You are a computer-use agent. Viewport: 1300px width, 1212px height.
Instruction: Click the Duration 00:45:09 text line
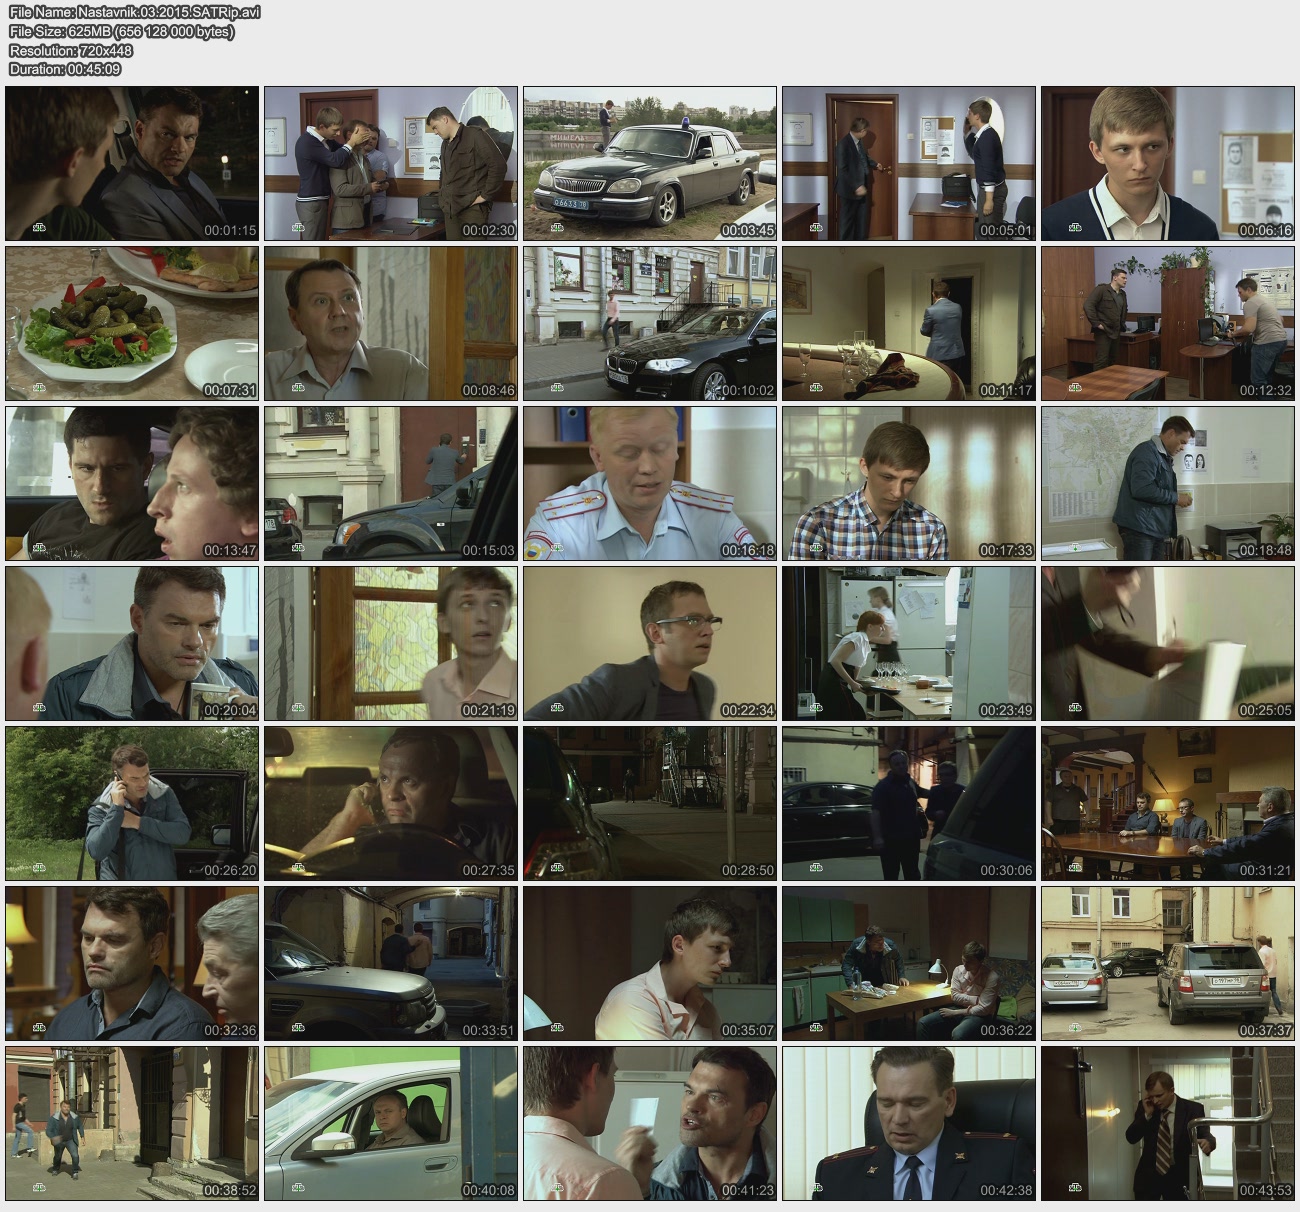coord(65,69)
